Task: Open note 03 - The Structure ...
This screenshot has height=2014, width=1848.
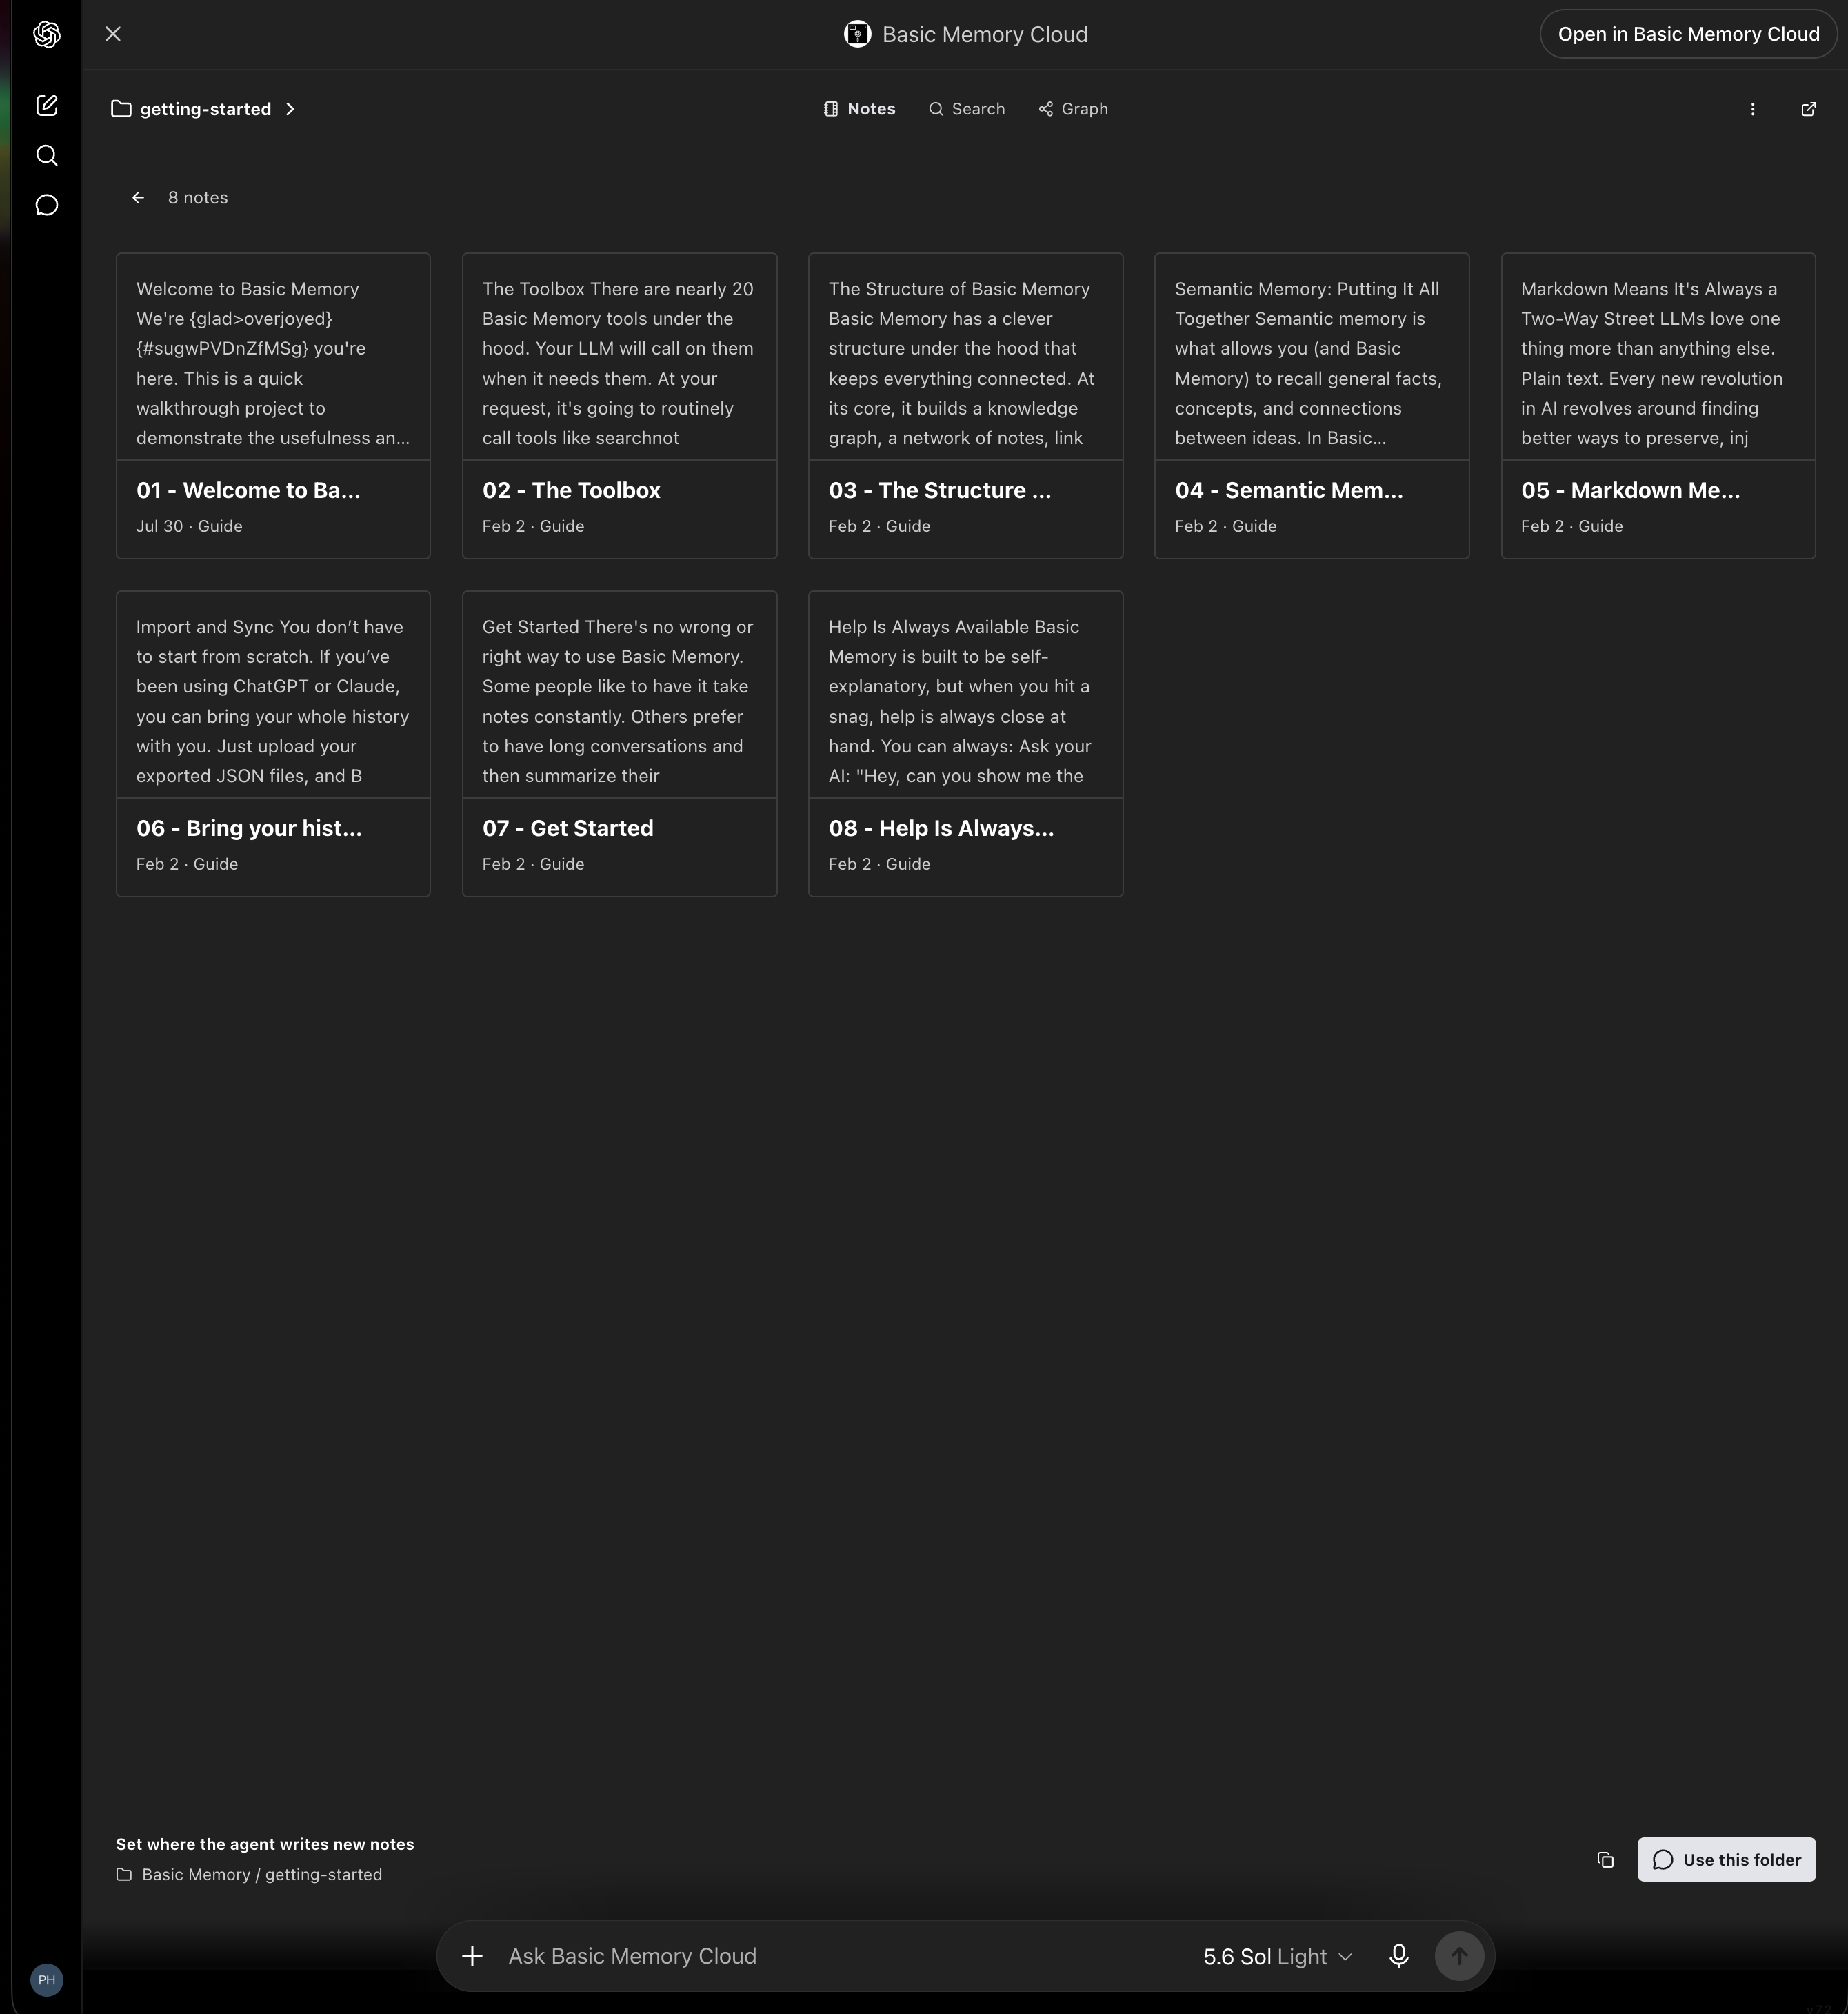Action: click(965, 406)
